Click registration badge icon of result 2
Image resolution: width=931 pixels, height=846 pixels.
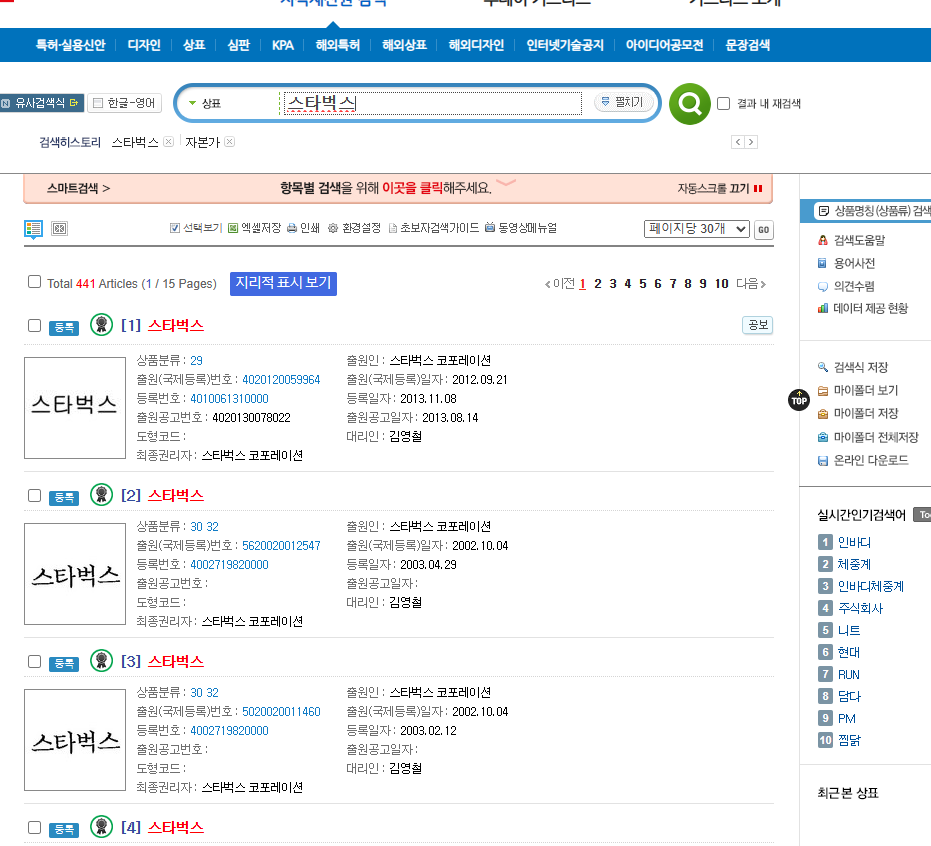tap(102, 495)
